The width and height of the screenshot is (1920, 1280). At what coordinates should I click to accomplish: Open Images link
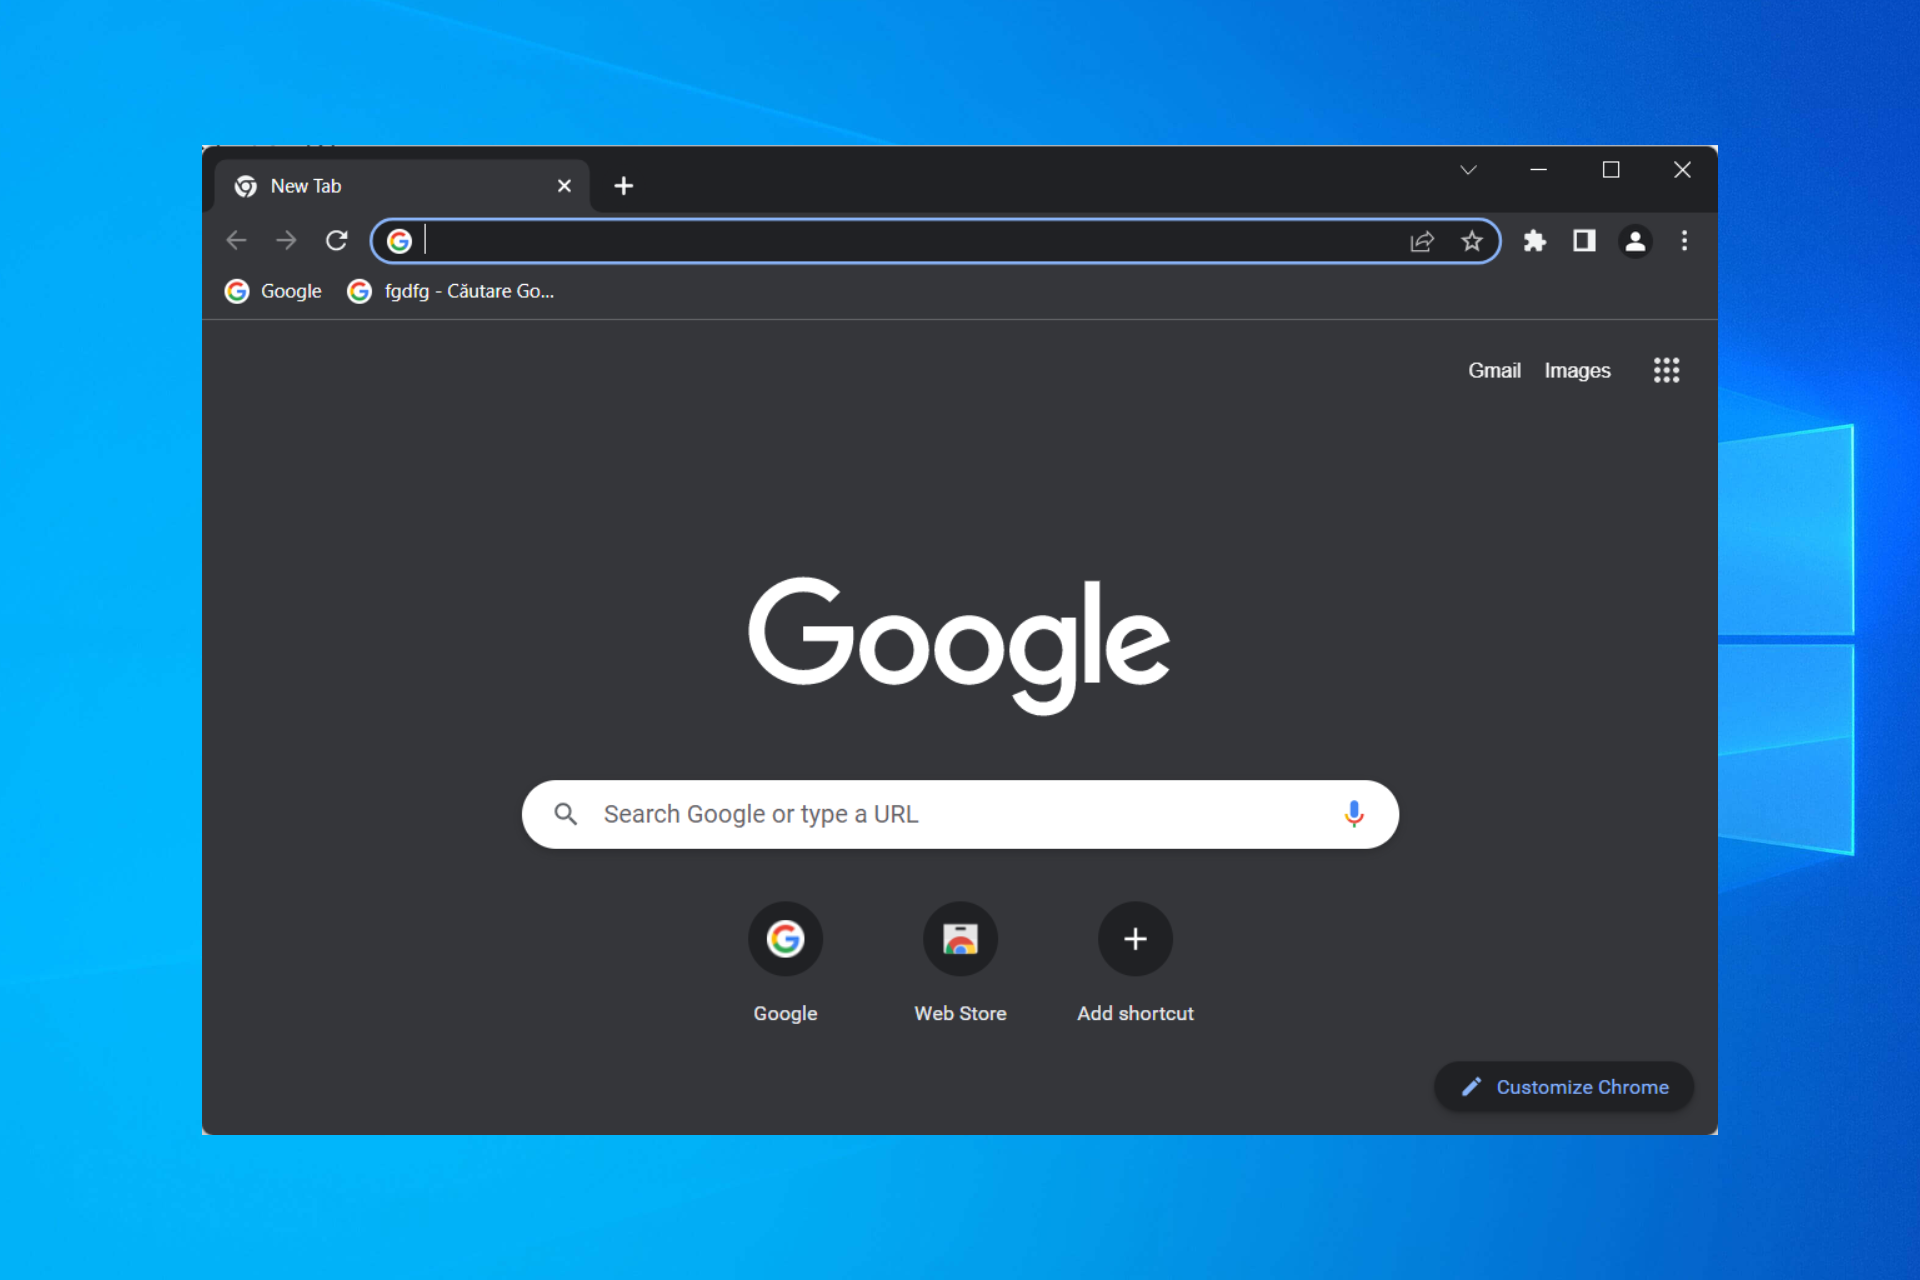click(1577, 371)
